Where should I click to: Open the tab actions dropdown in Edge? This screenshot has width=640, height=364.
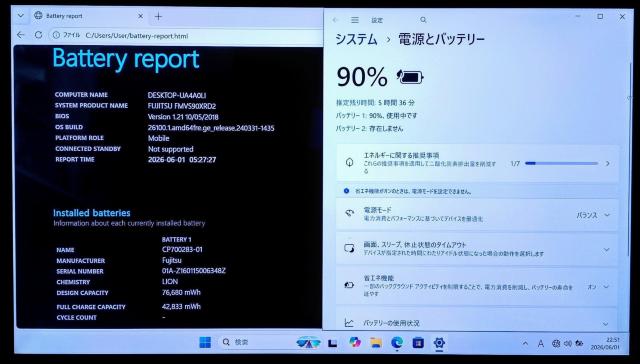(x=20, y=16)
